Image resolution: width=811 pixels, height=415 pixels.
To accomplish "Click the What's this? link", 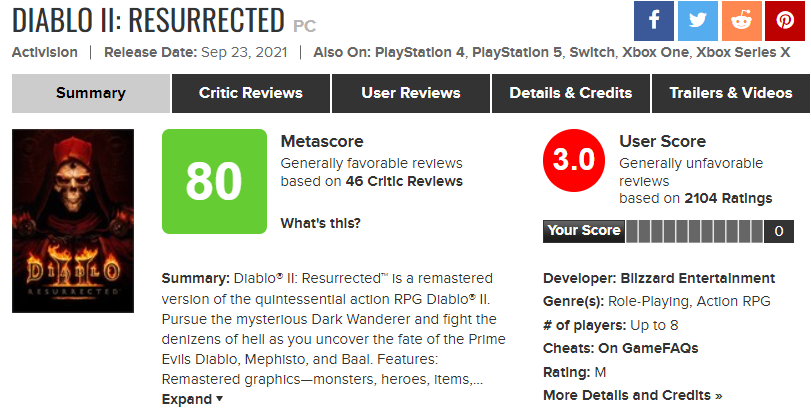I will 320,222.
